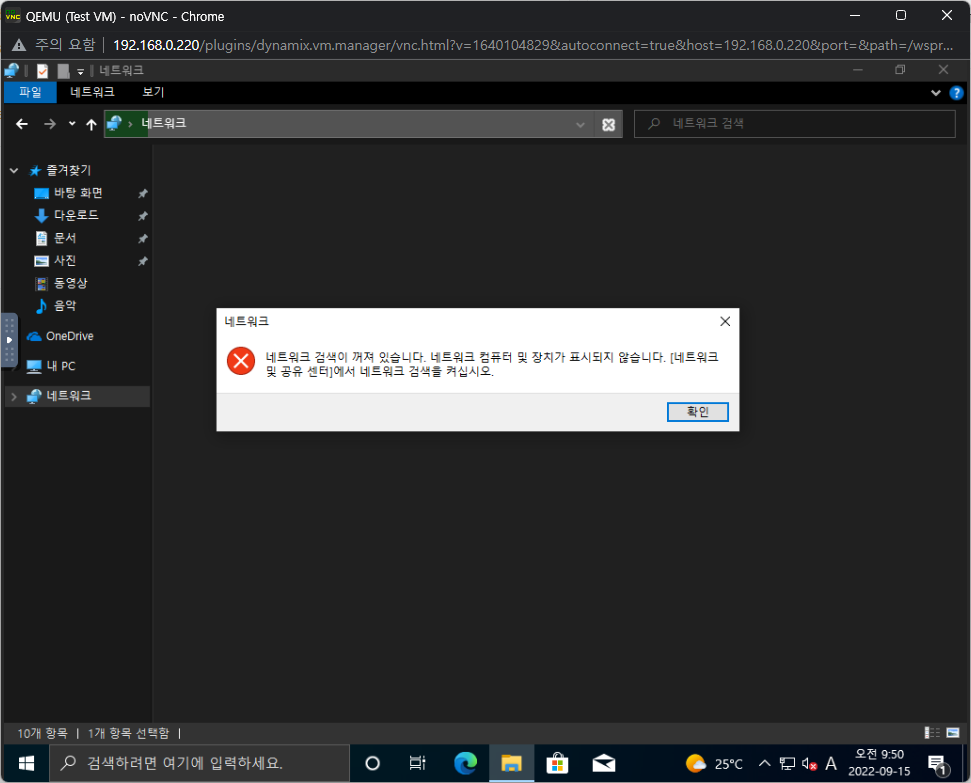Open 문서 in the sidebar
This screenshot has width=971, height=783.
point(64,238)
